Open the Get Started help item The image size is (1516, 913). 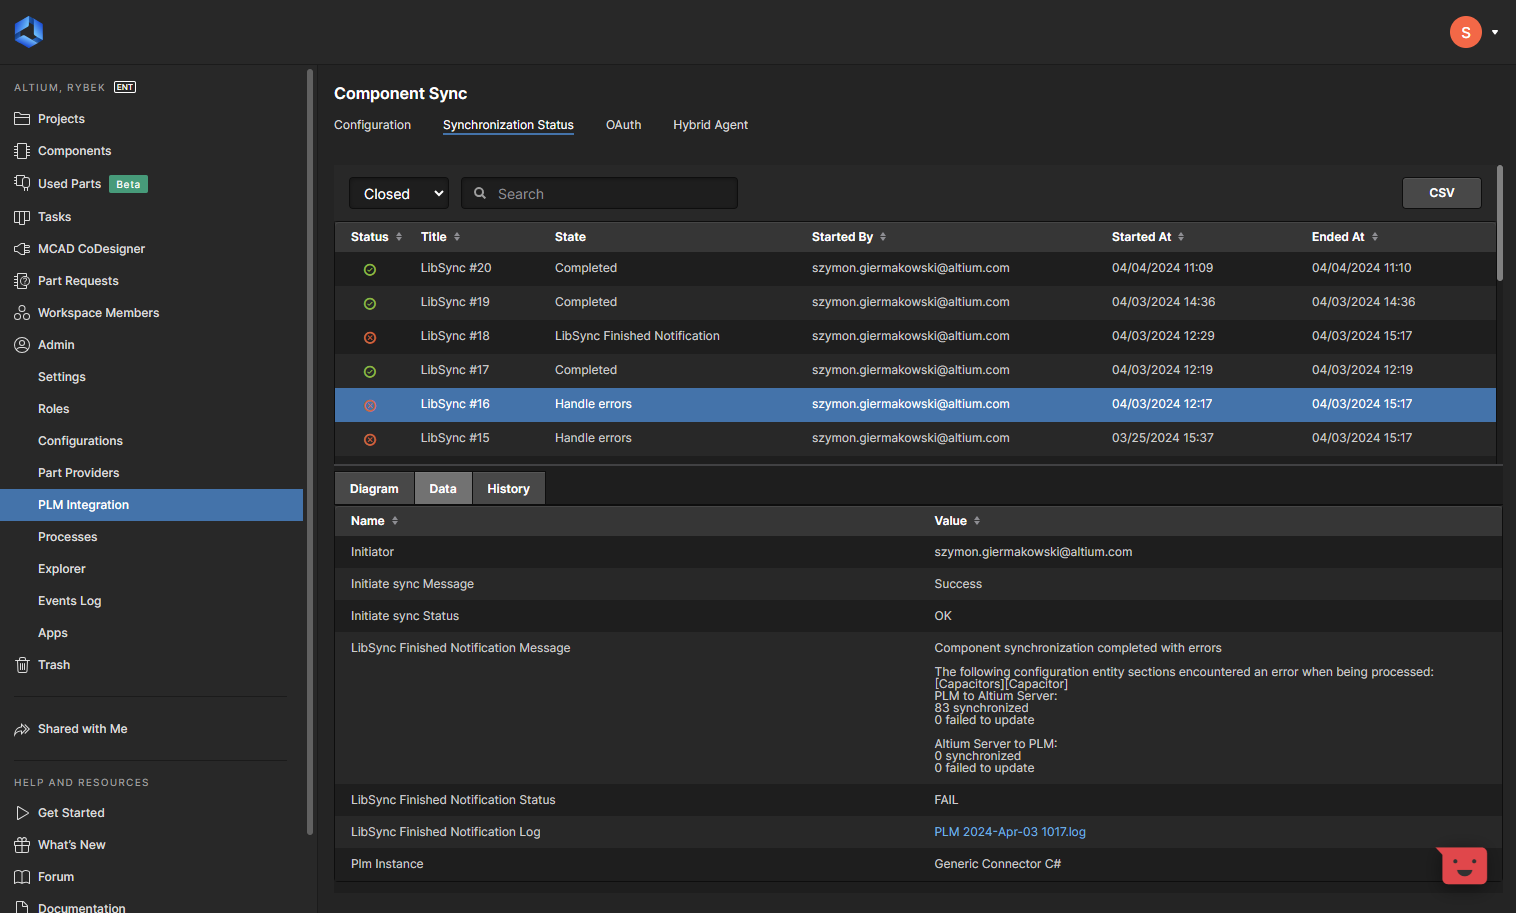(71, 813)
